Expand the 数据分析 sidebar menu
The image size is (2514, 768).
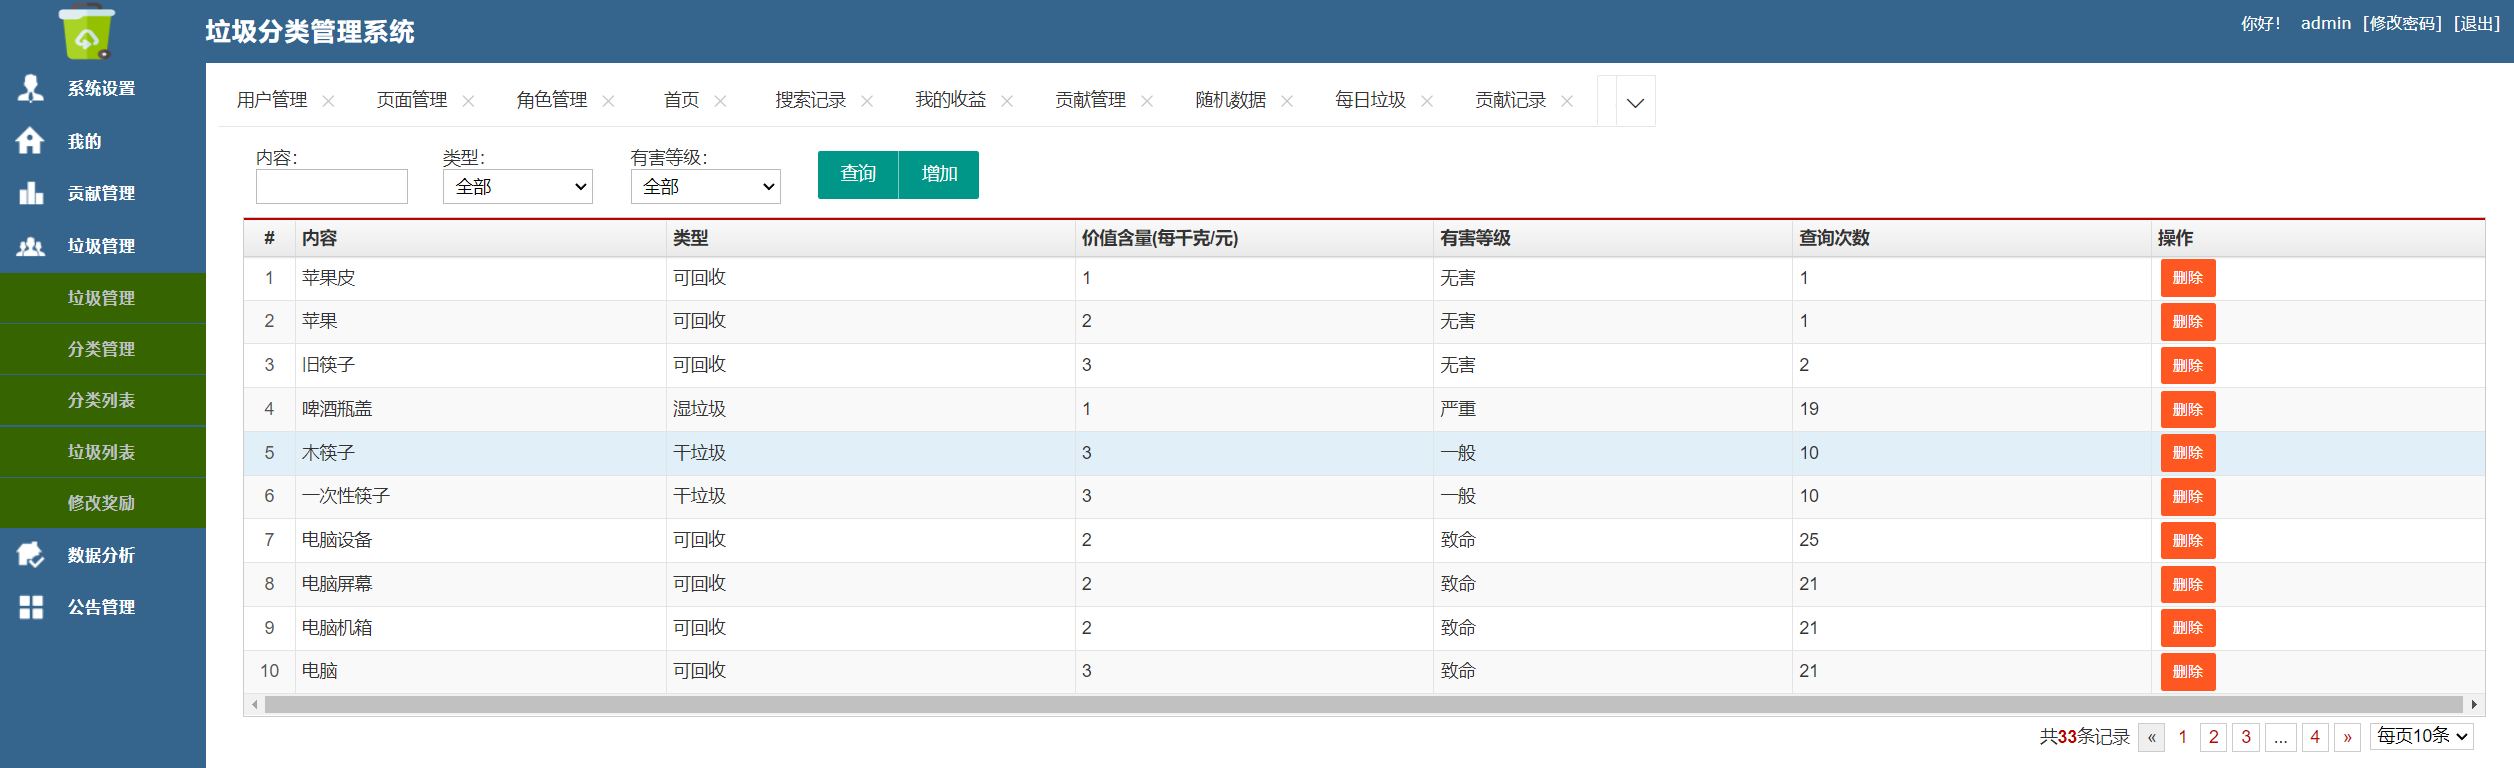pos(102,555)
